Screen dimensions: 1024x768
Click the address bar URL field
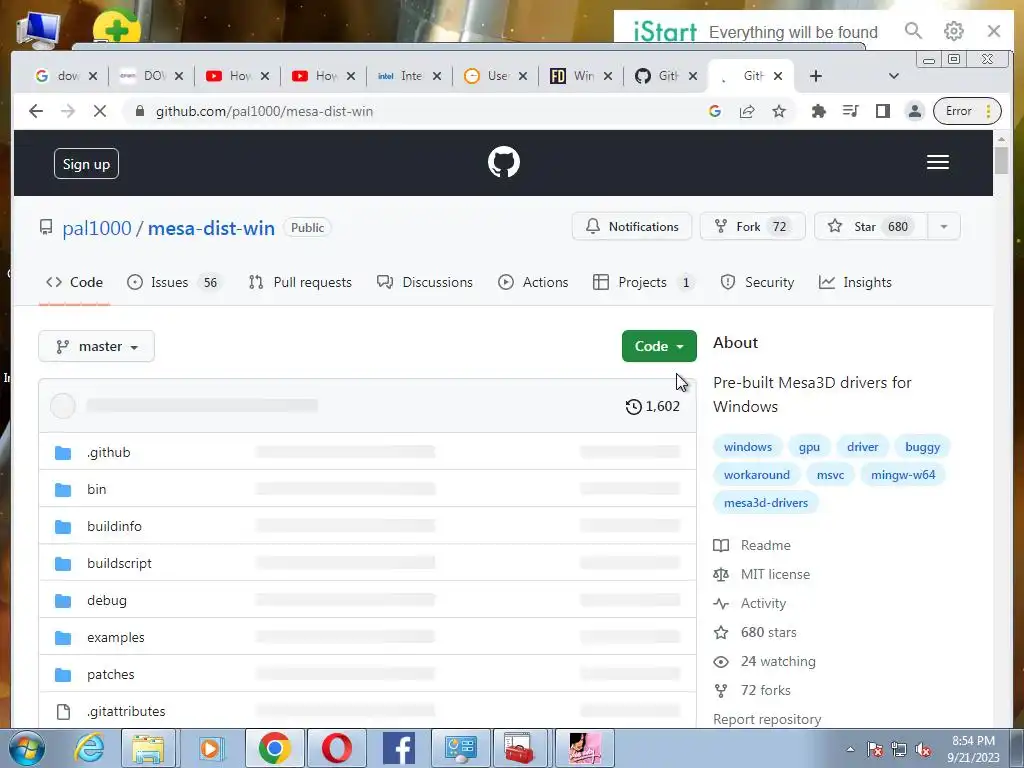coord(418,111)
